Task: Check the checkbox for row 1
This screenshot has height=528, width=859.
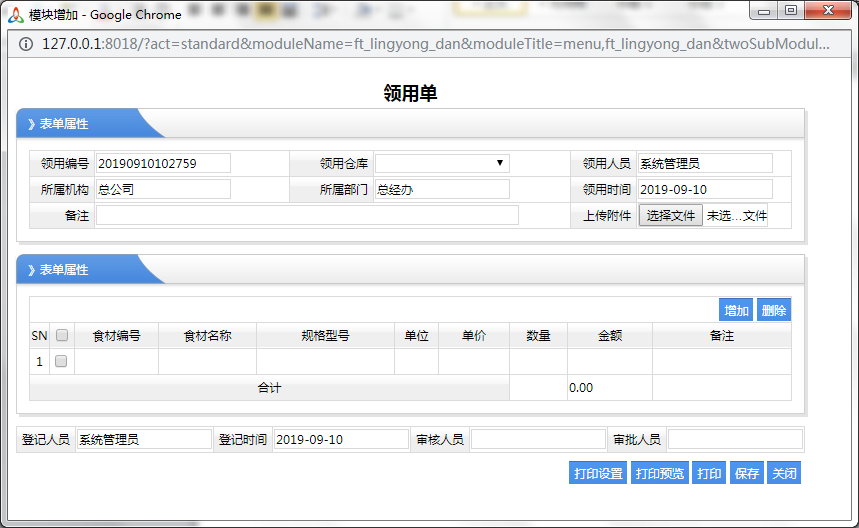Action: tap(61, 361)
